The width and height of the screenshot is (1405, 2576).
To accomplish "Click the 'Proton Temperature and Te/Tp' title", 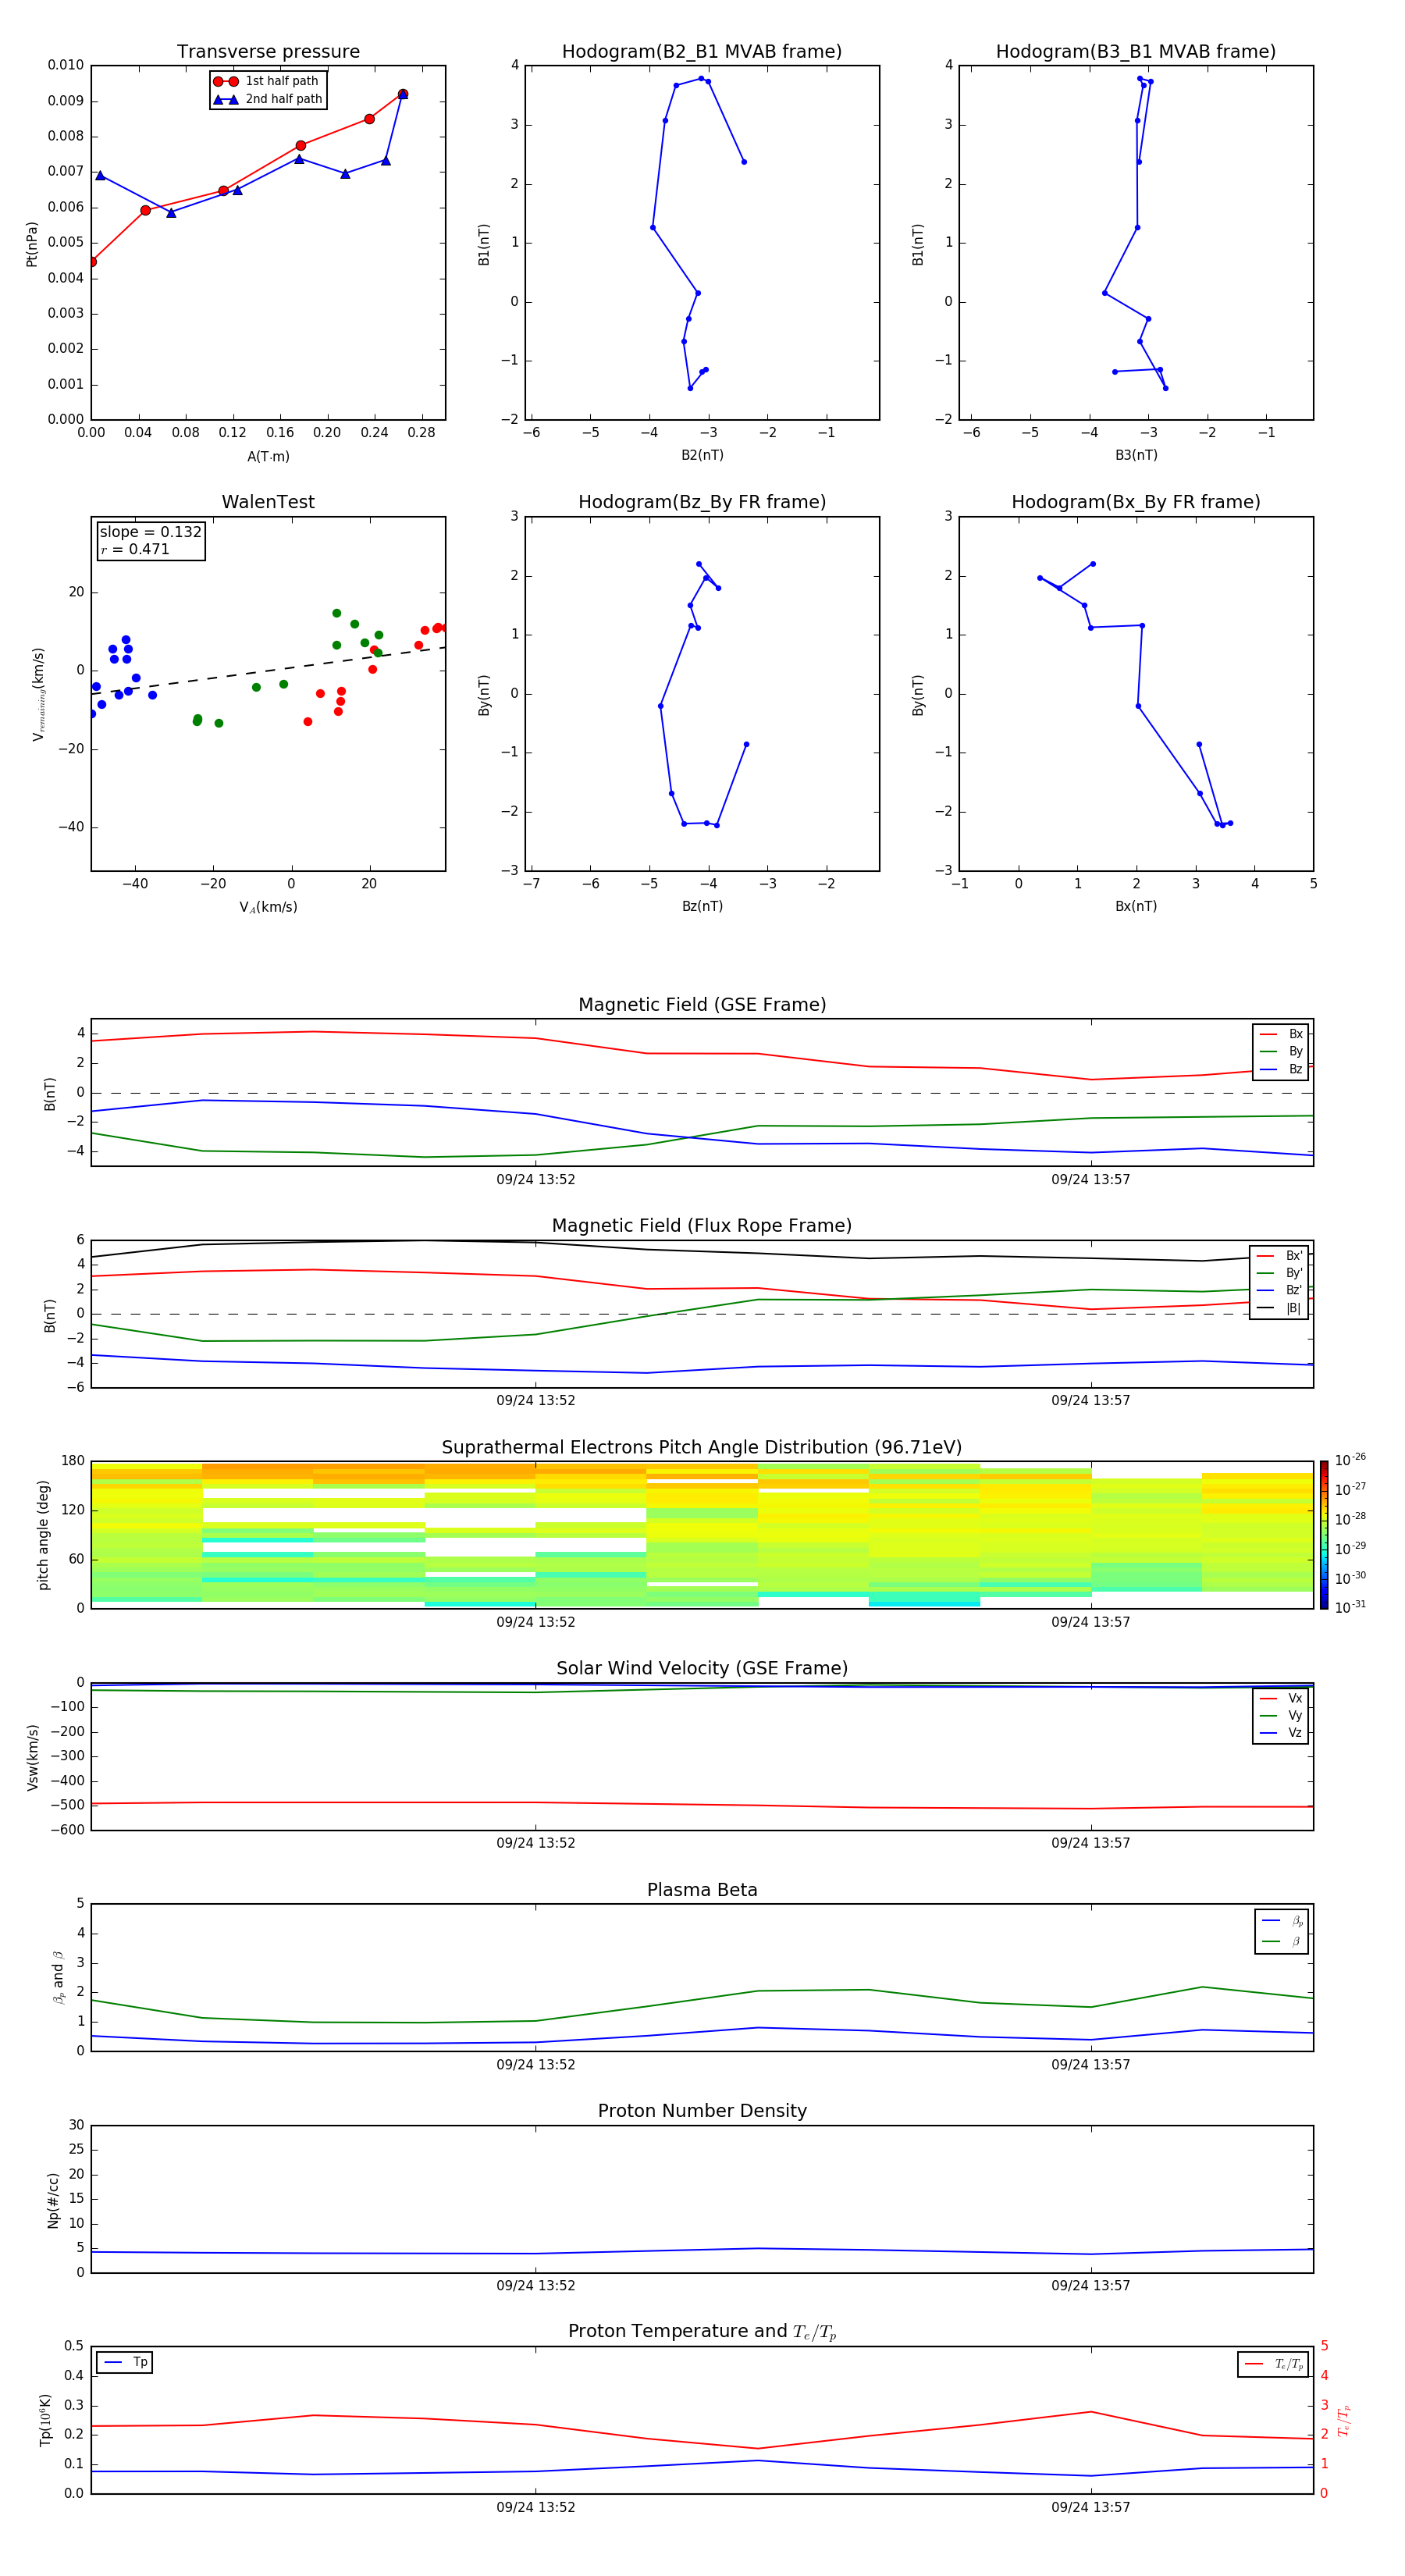I will pos(702,2332).
